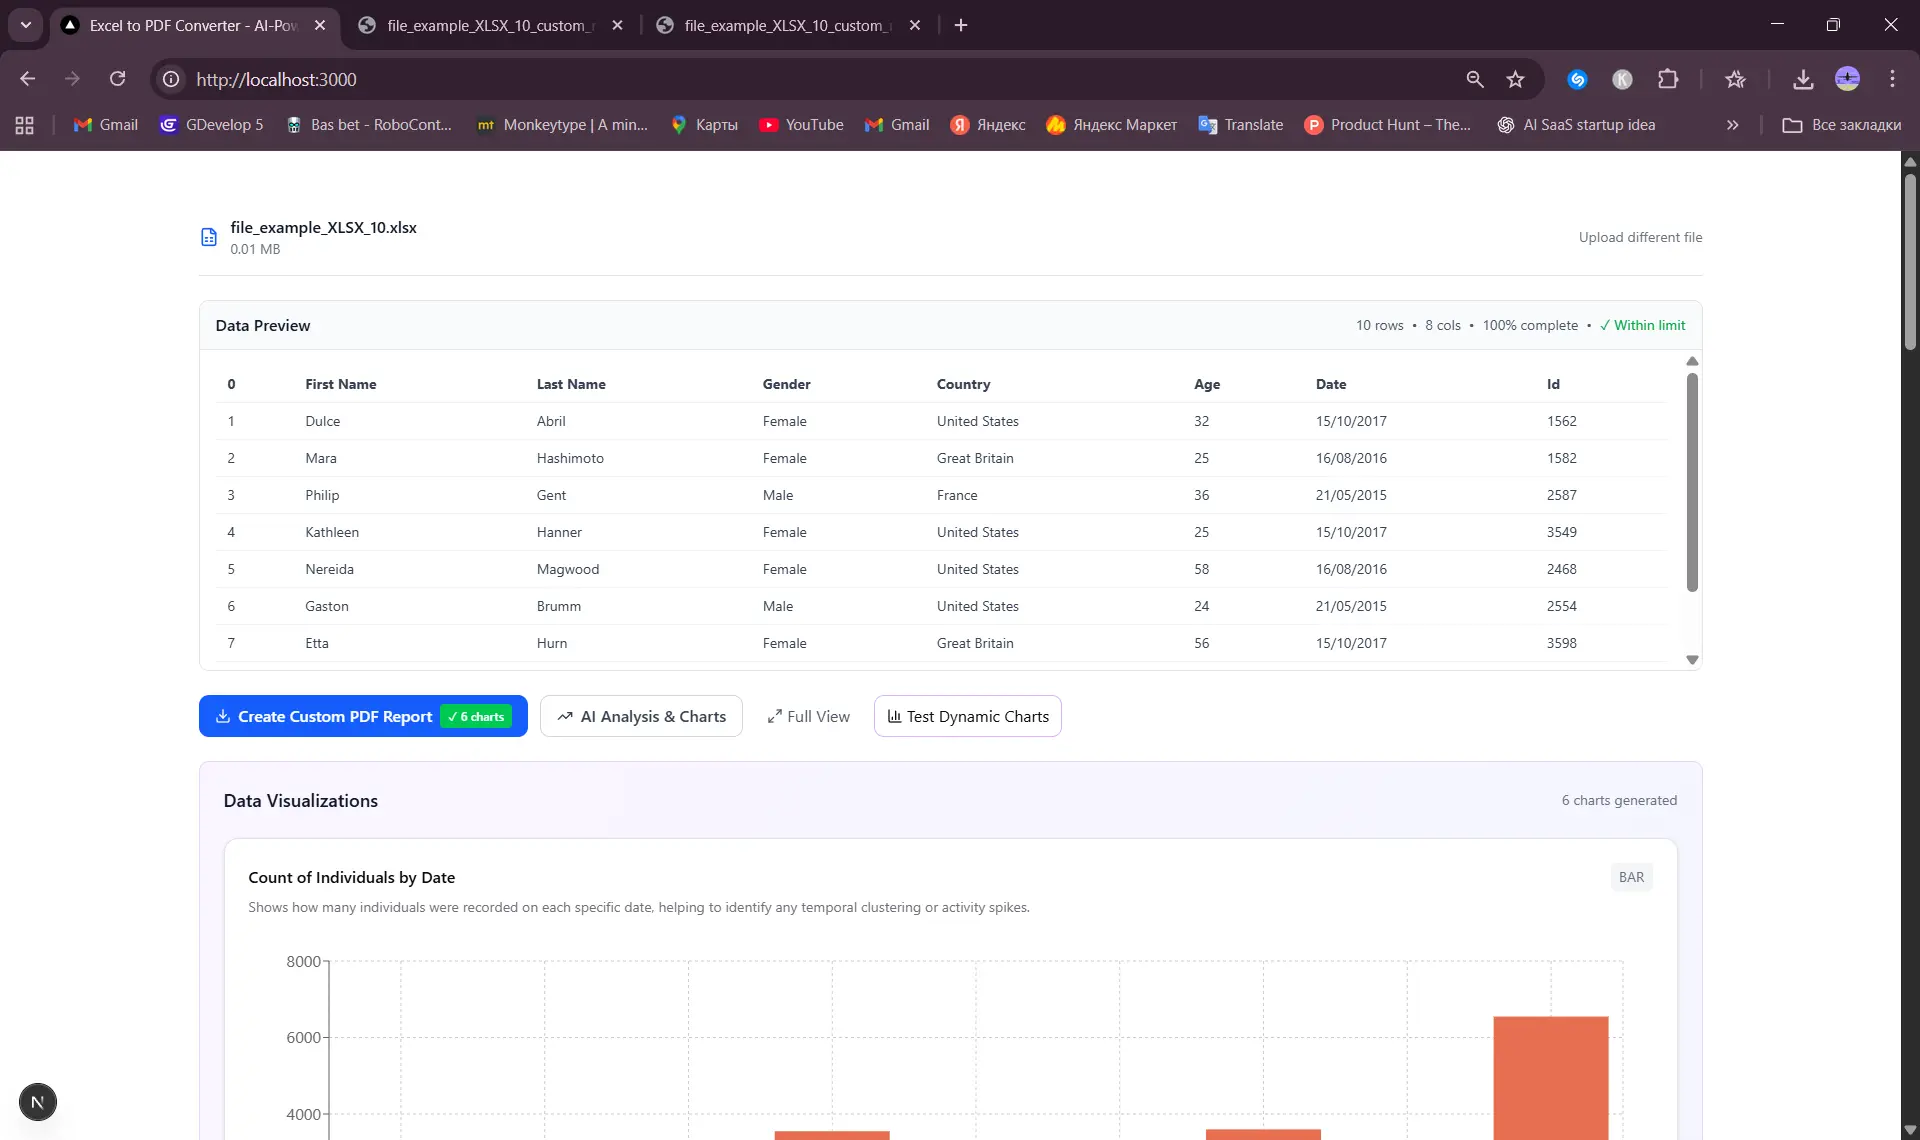View site information icon in address bar
This screenshot has width=1920, height=1140.
pos(172,79)
